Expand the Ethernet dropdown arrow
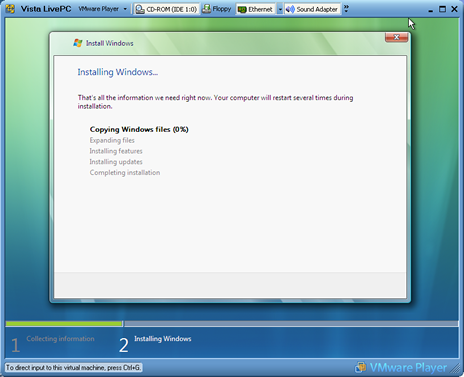The height and width of the screenshot is (377, 464). coord(280,9)
